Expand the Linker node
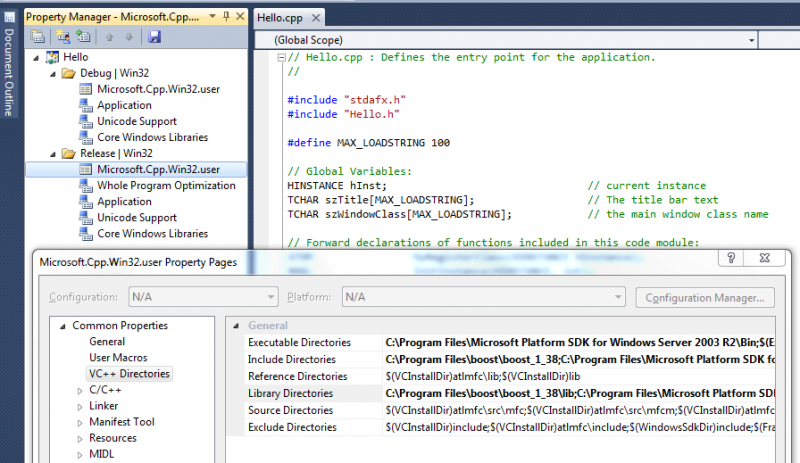Viewport: 800px width, 463px height. [80, 407]
